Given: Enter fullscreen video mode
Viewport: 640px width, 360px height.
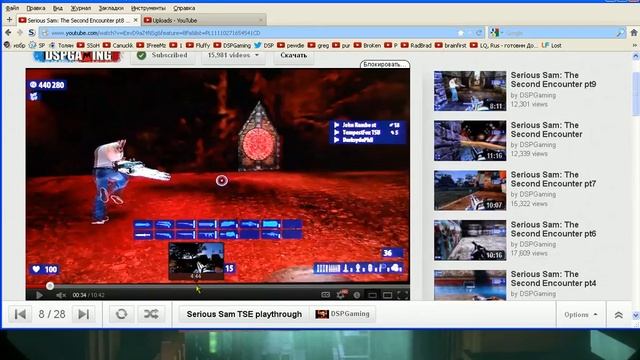Looking at the screenshot, I should pos(402,295).
